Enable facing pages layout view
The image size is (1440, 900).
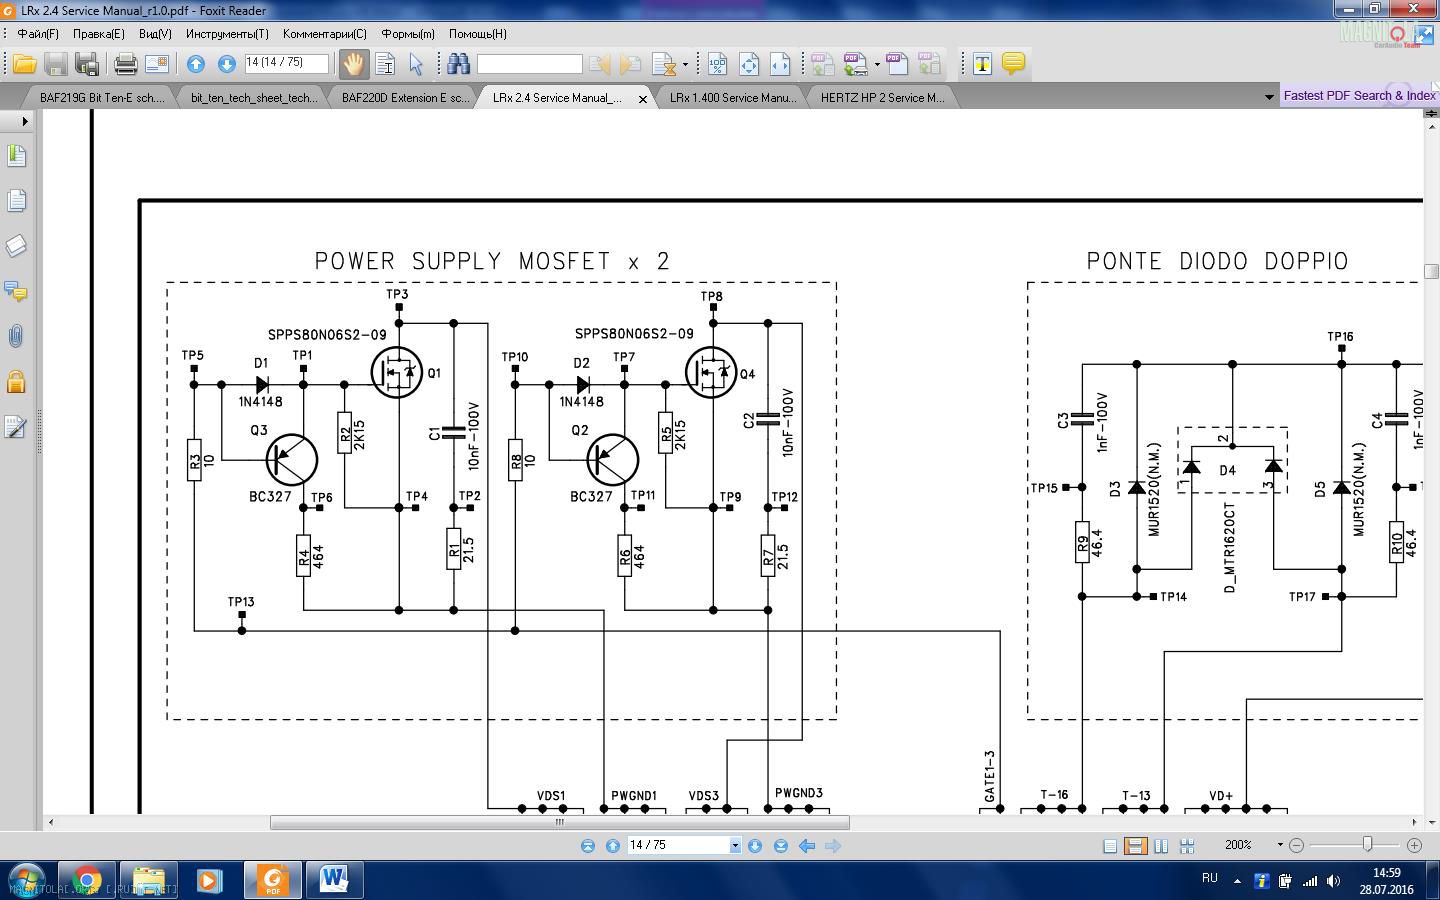(x=1161, y=846)
